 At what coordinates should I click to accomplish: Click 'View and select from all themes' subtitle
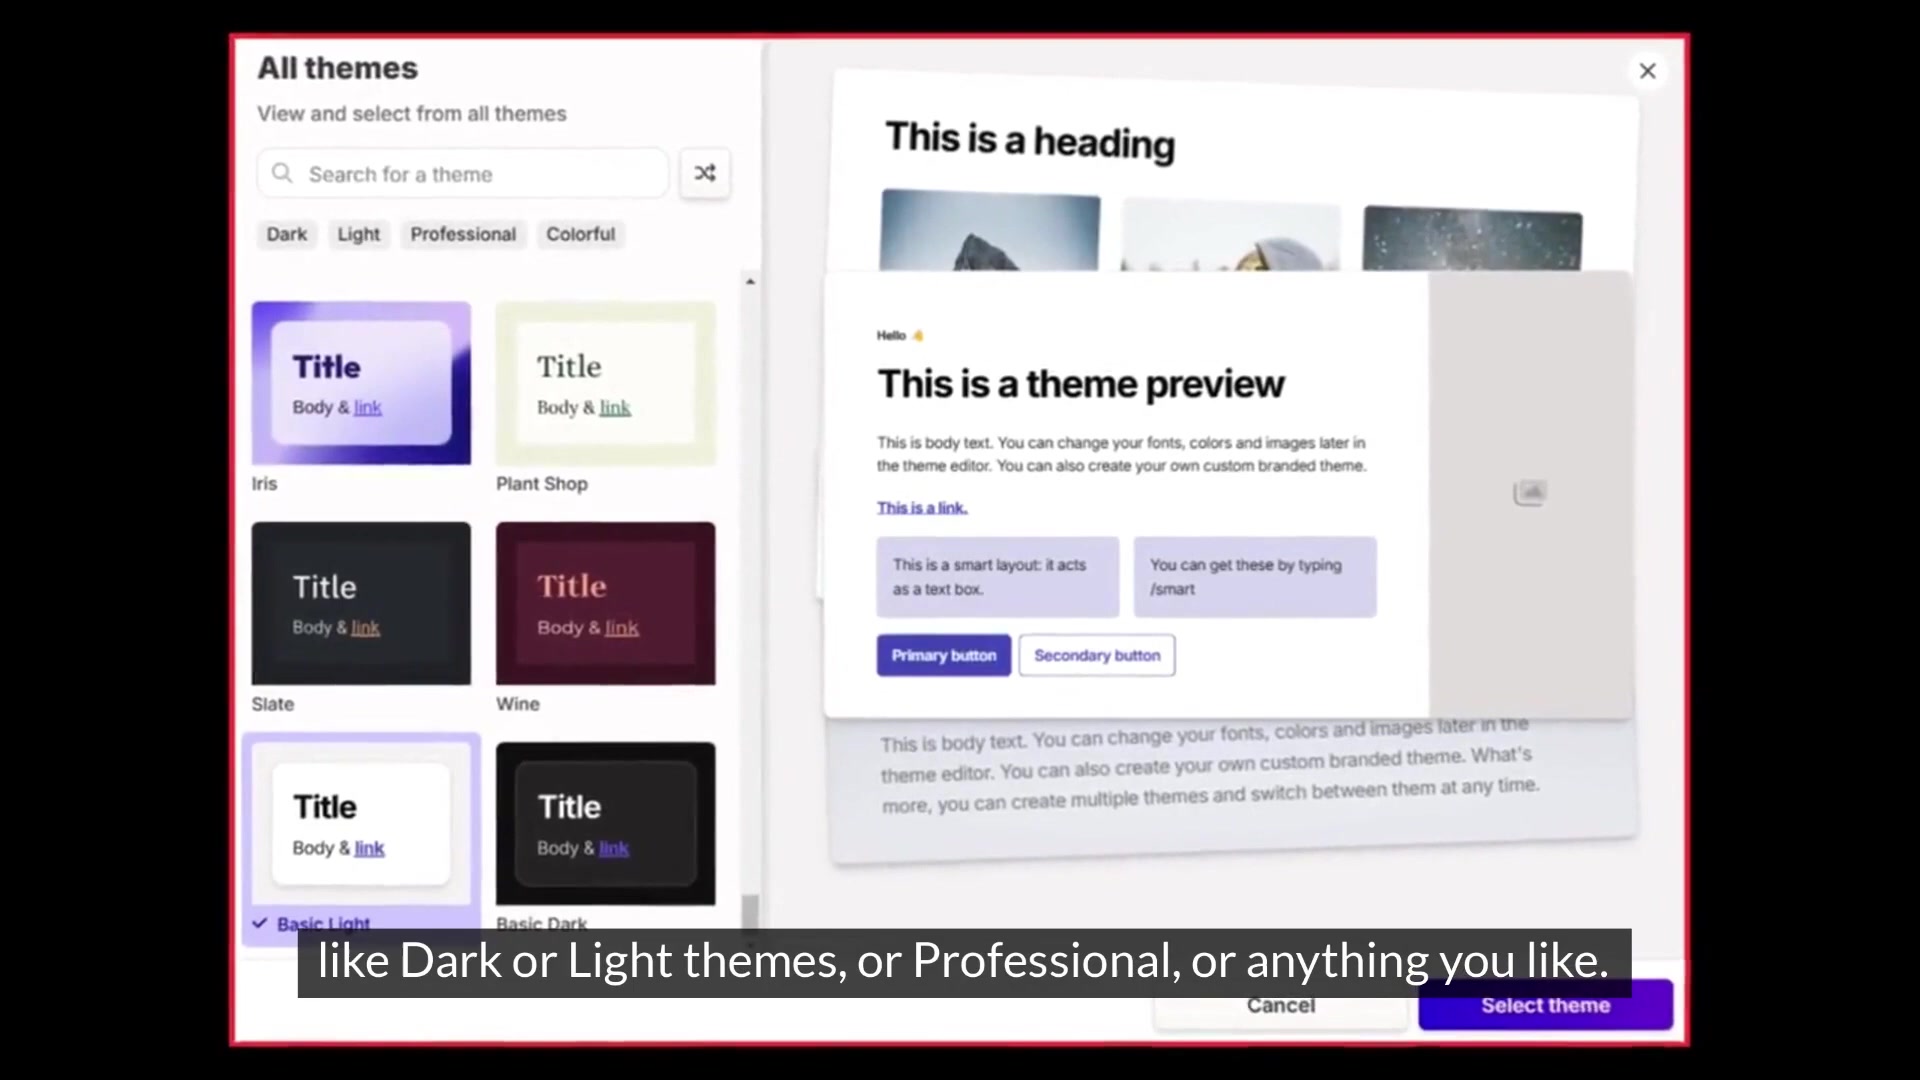(x=412, y=113)
